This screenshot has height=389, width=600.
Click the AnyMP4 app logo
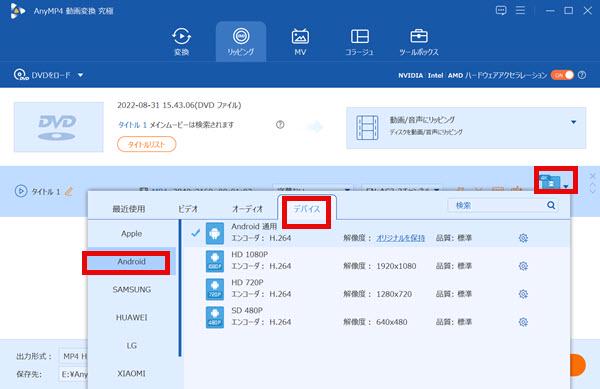(x=18, y=11)
